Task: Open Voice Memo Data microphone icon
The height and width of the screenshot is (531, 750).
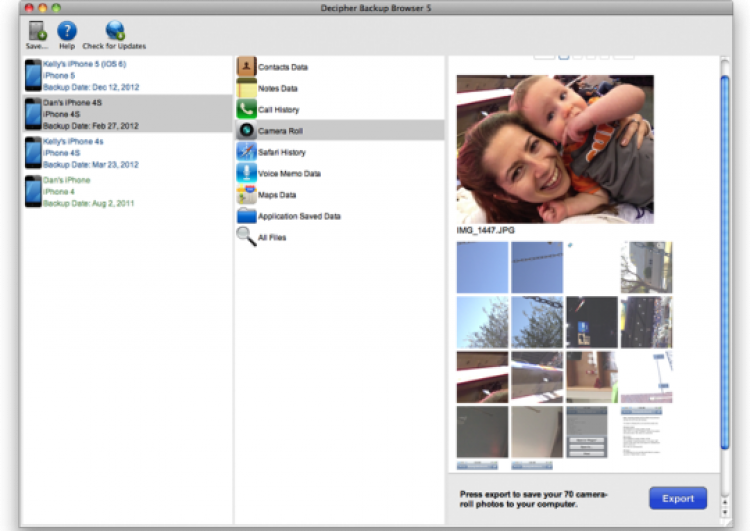Action: click(246, 173)
